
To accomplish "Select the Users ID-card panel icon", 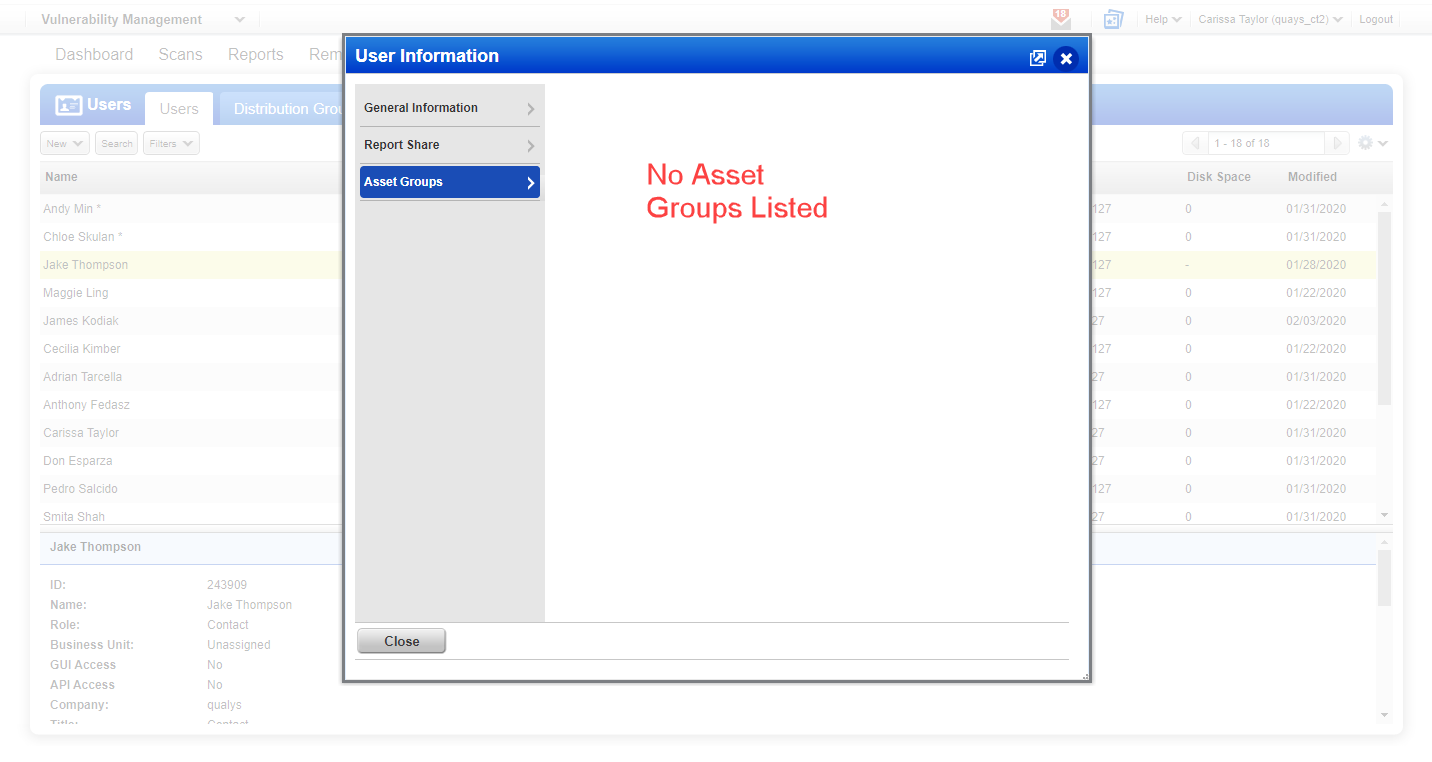I will point(69,103).
